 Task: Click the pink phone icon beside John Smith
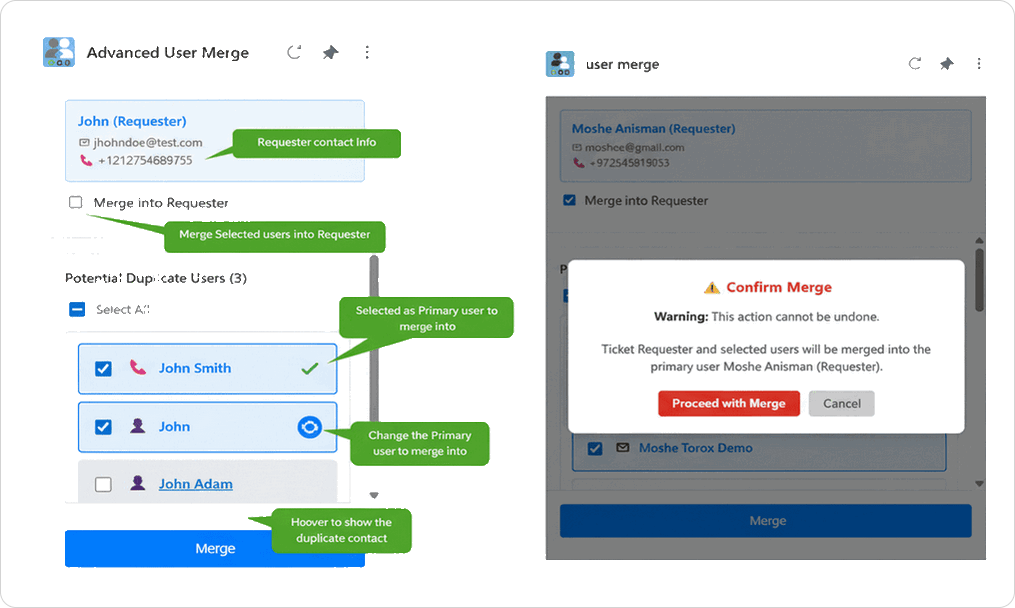[x=138, y=368]
